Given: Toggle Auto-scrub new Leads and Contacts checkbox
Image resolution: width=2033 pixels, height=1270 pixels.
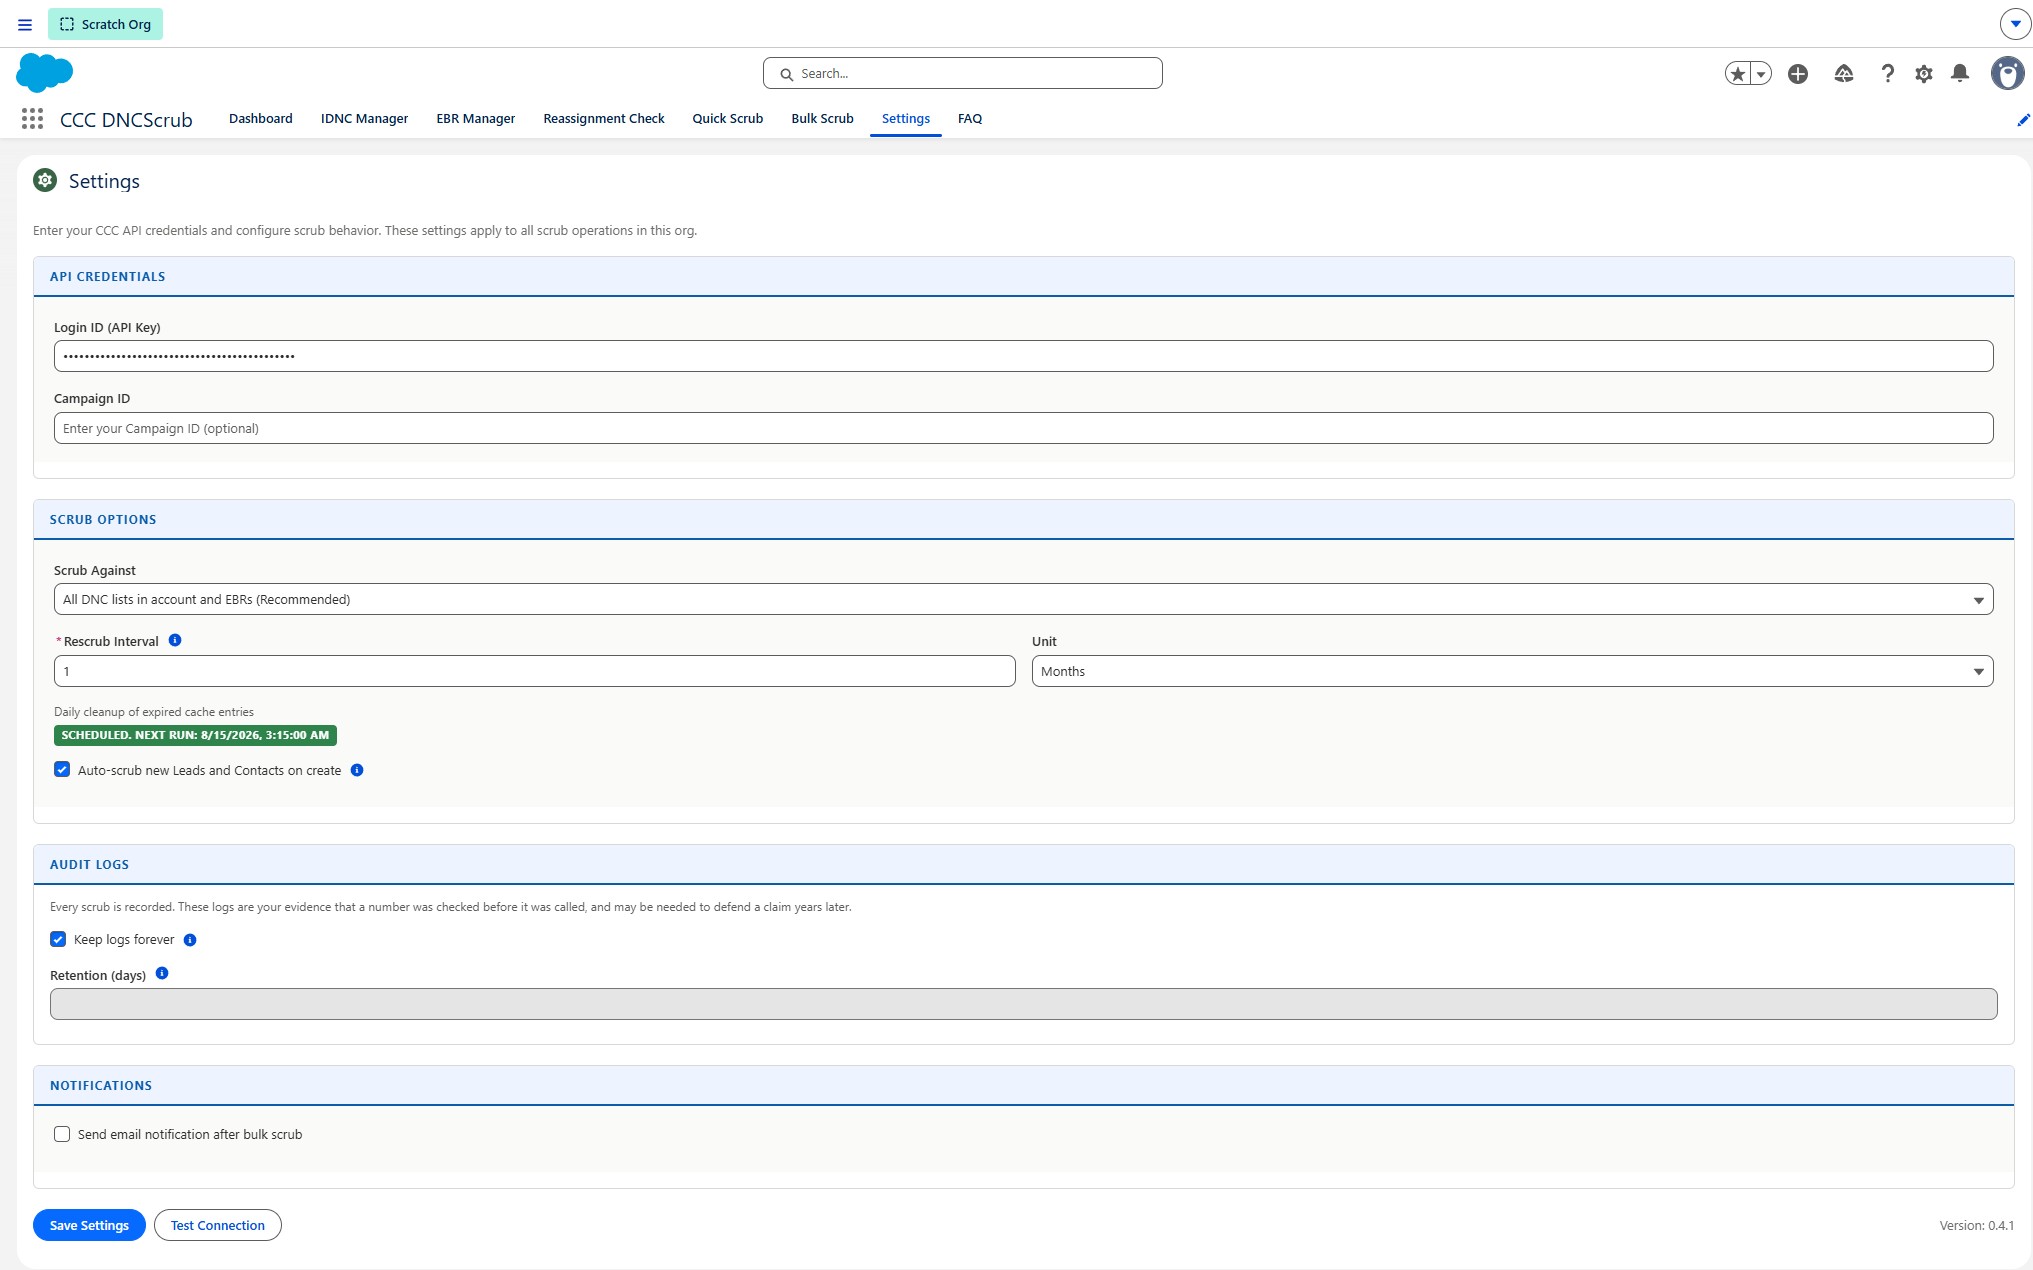Looking at the screenshot, I should (x=62, y=769).
